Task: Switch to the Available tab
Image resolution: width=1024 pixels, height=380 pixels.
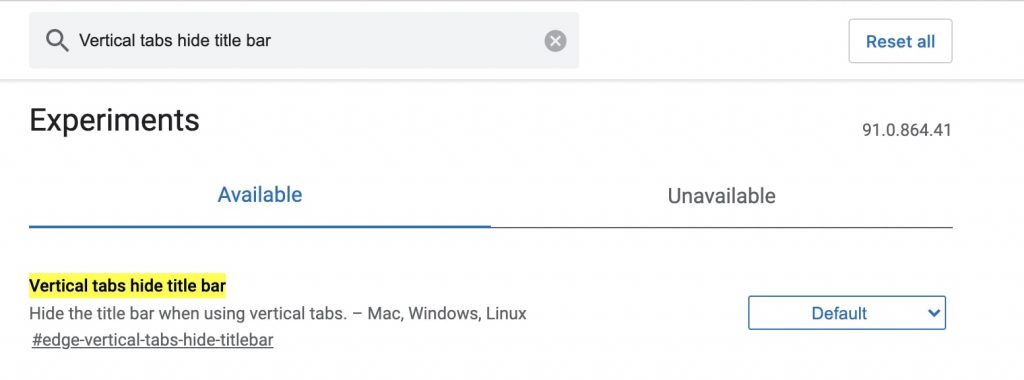Action: (260, 195)
